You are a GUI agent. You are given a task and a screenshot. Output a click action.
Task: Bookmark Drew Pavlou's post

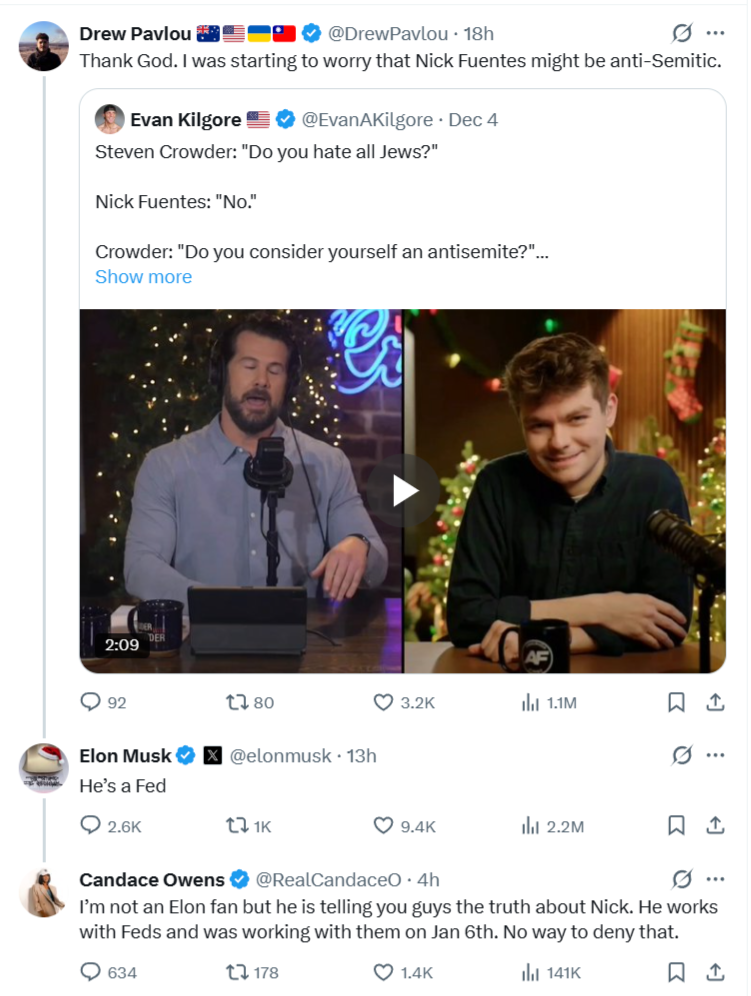click(x=676, y=703)
